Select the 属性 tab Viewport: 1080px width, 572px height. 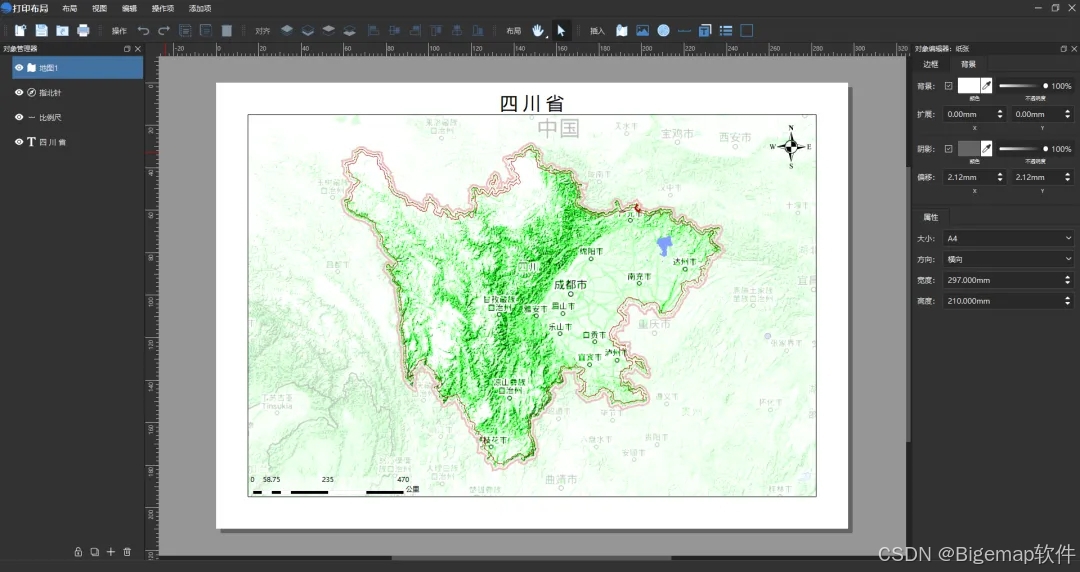931,217
